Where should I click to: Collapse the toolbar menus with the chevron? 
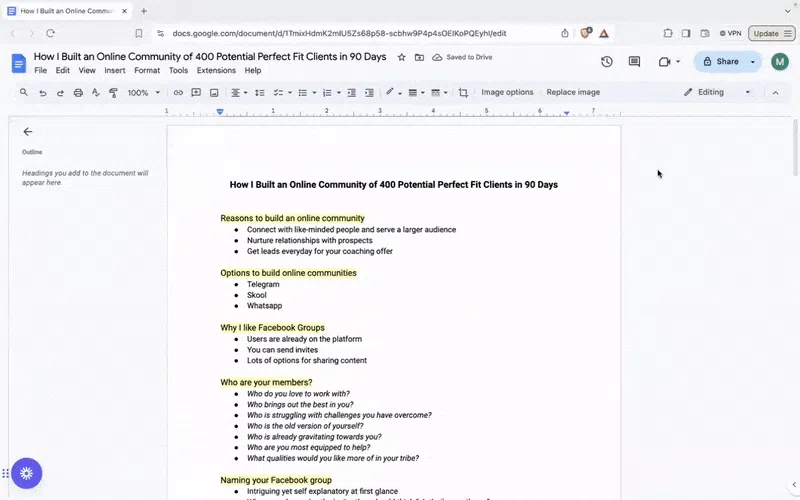coord(776,93)
